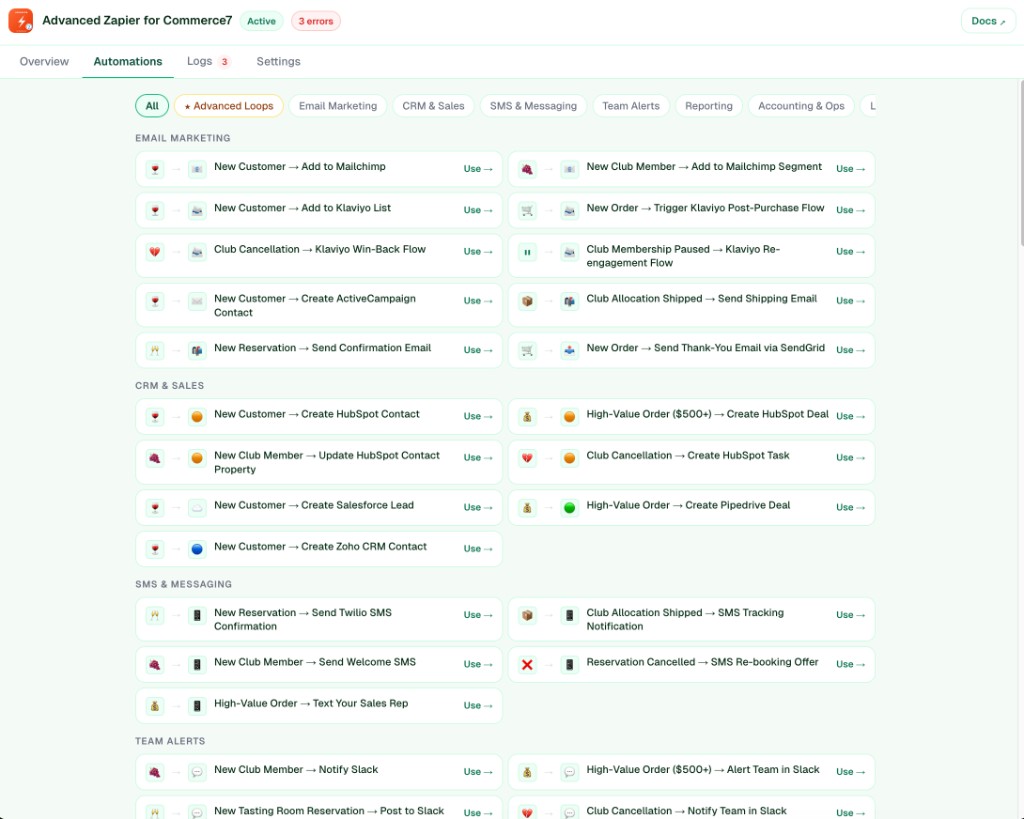Click the Logs tab error count badge
This screenshot has height=819, width=1024.
click(224, 62)
